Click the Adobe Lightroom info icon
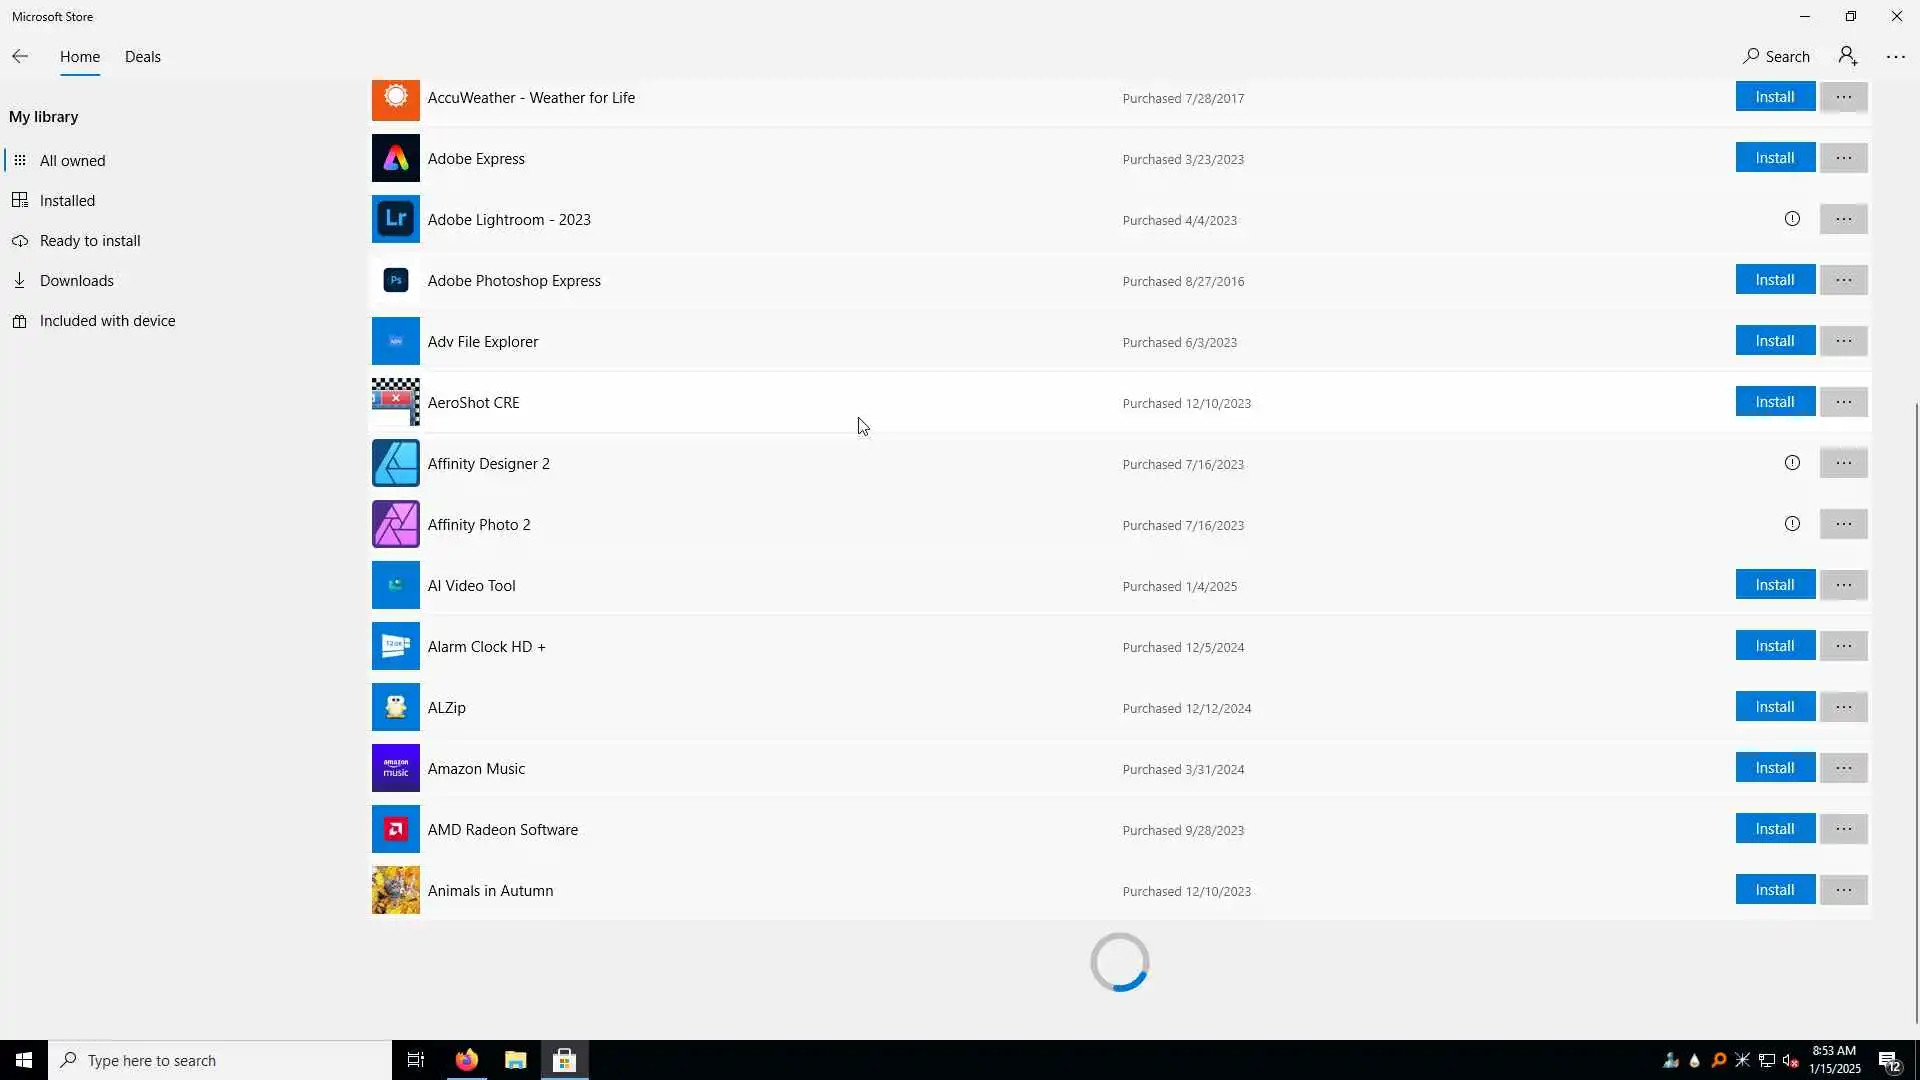The width and height of the screenshot is (1920, 1080). click(1792, 219)
